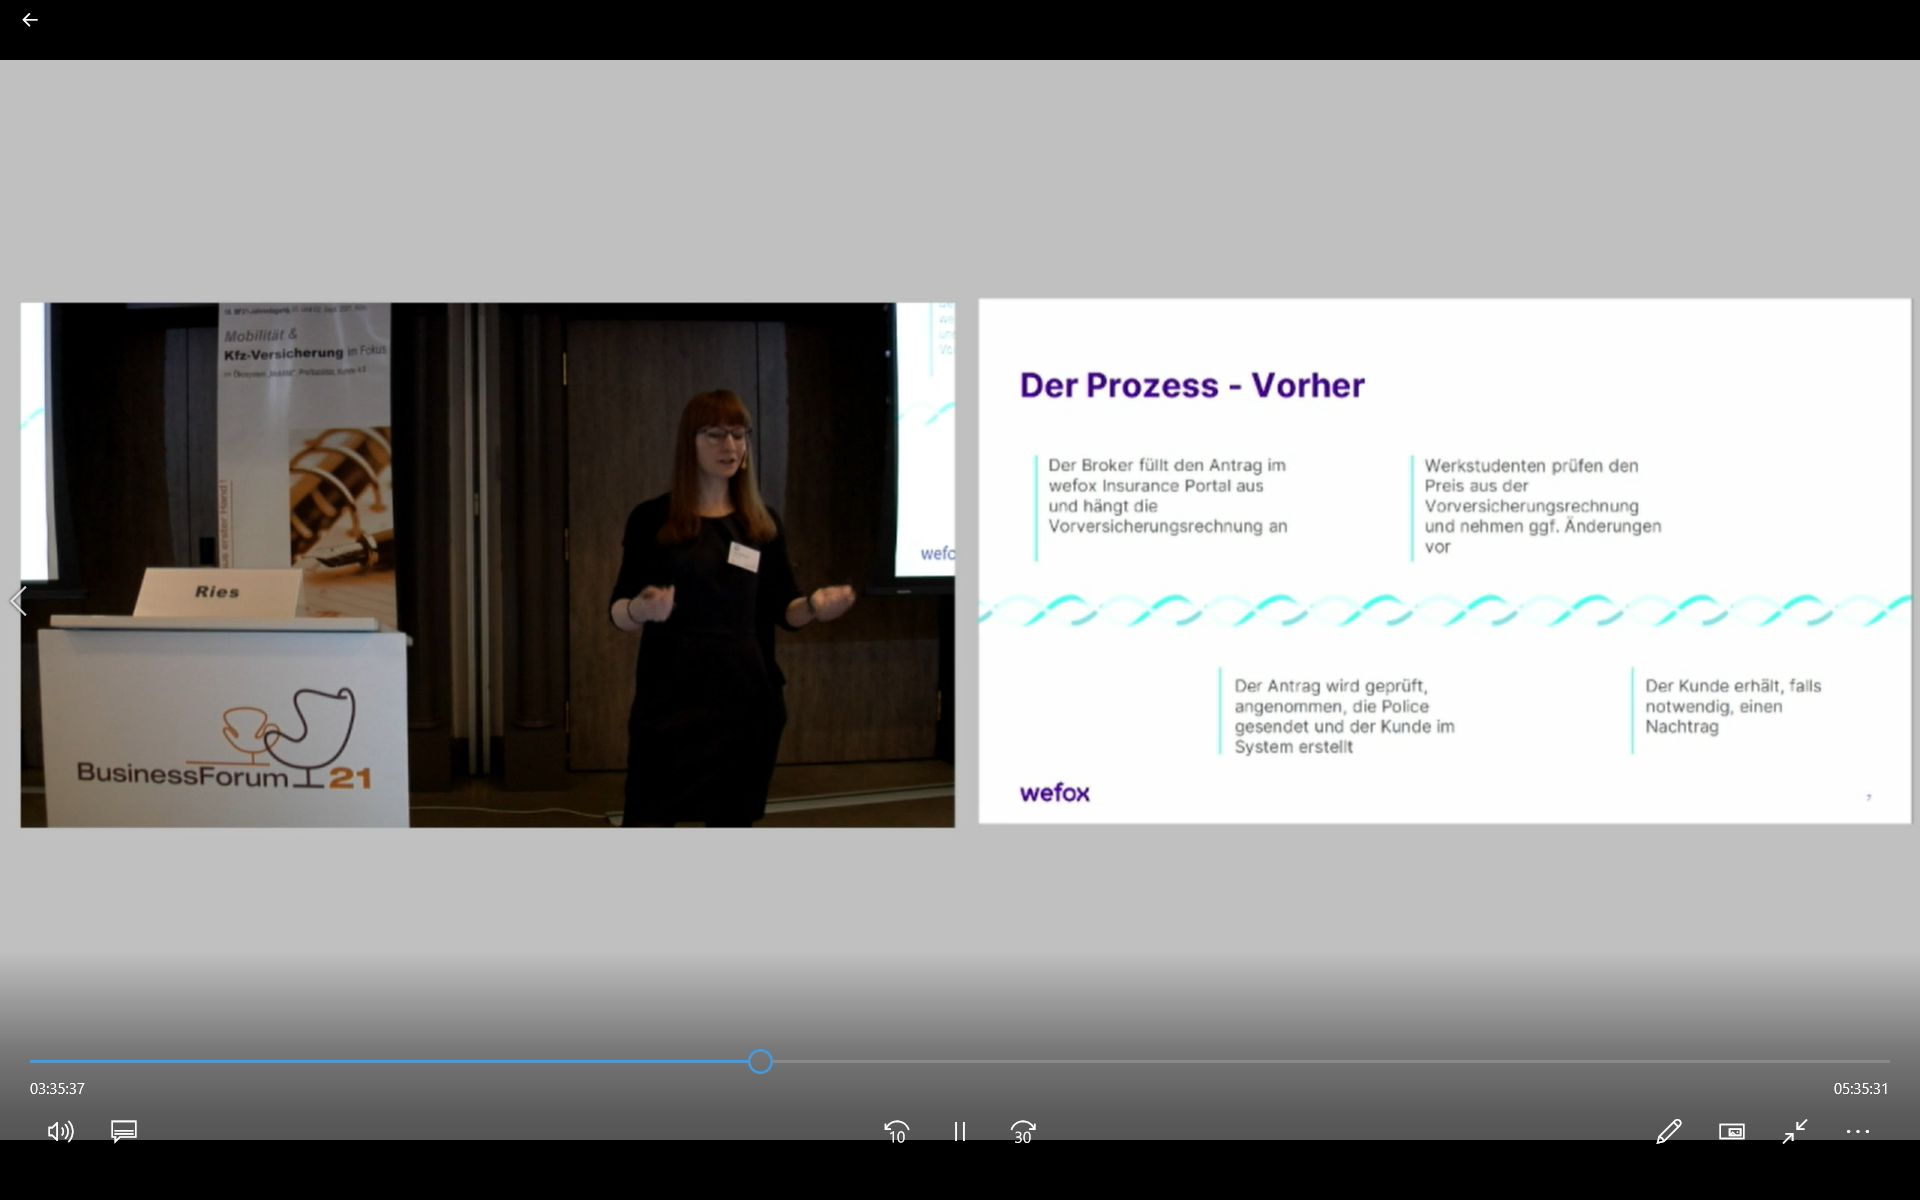Exit full screen mode
The height and width of the screenshot is (1200, 1920).
pyautogui.click(x=1795, y=1131)
